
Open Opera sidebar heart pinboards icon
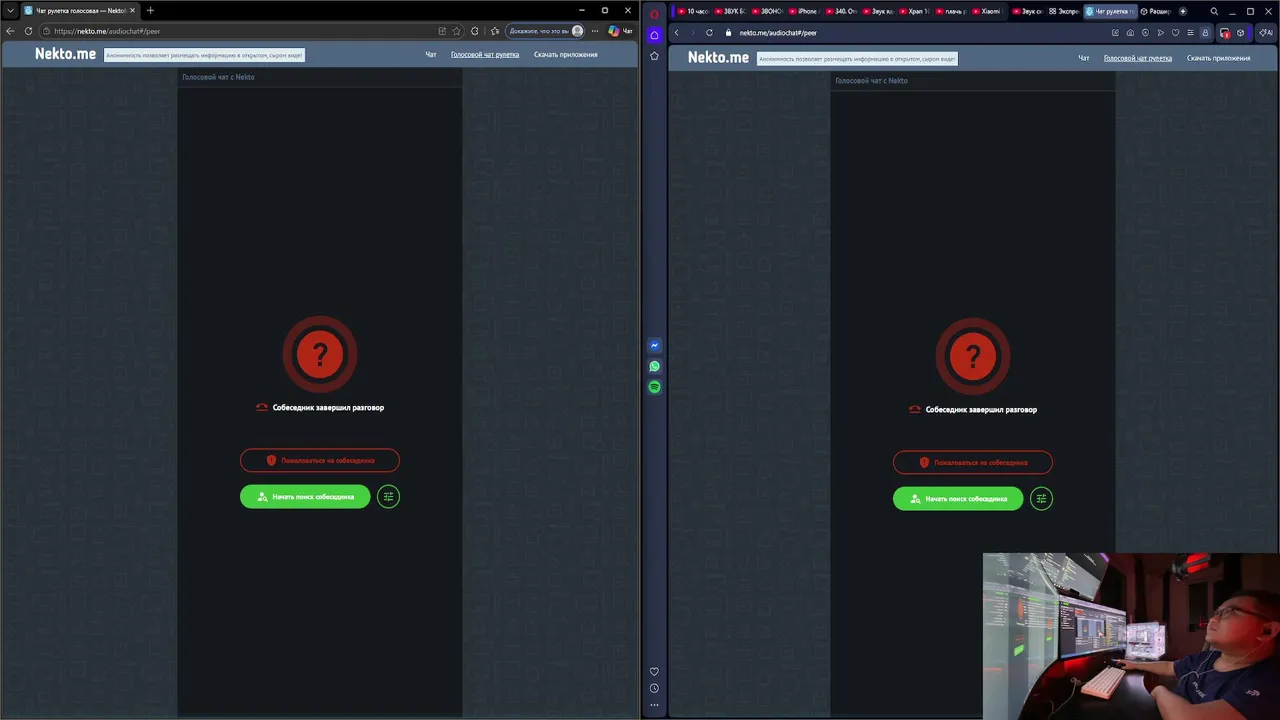654,671
